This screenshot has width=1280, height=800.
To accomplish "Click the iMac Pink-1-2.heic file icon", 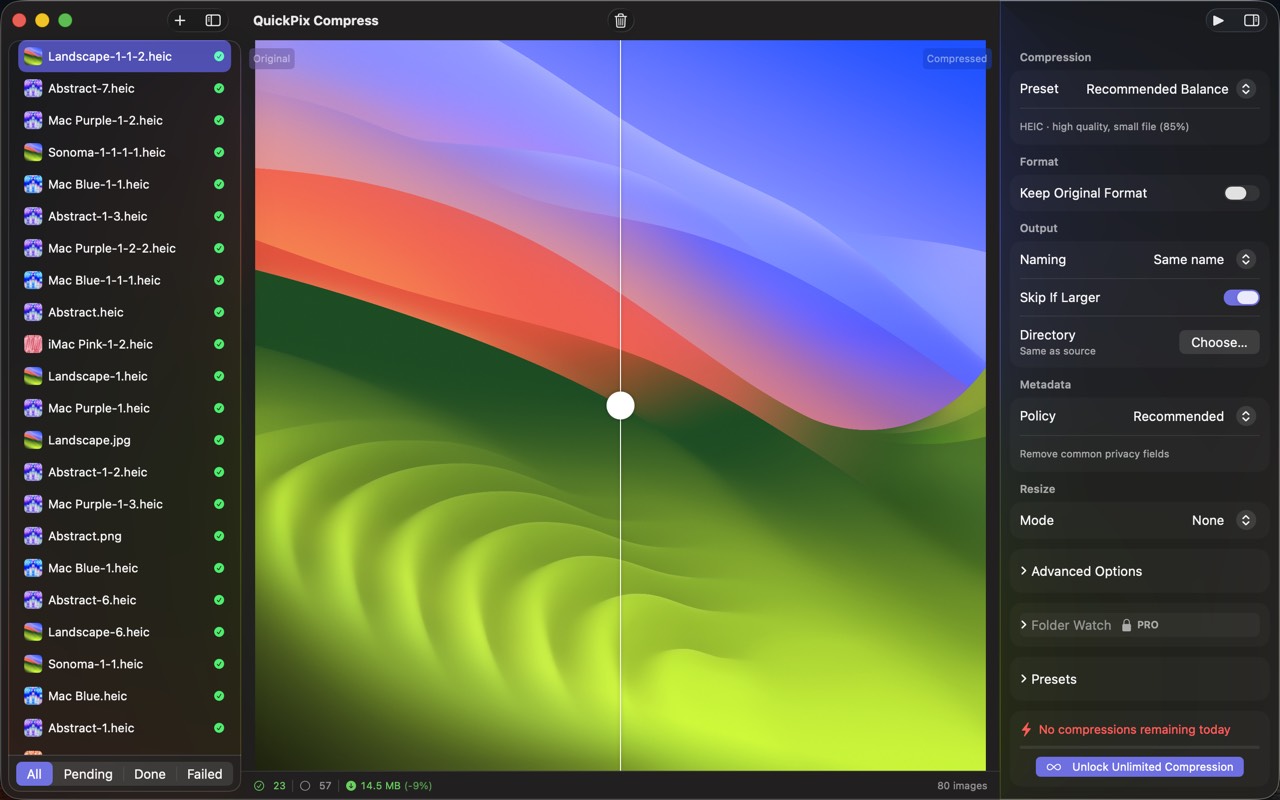I will [x=33, y=344].
